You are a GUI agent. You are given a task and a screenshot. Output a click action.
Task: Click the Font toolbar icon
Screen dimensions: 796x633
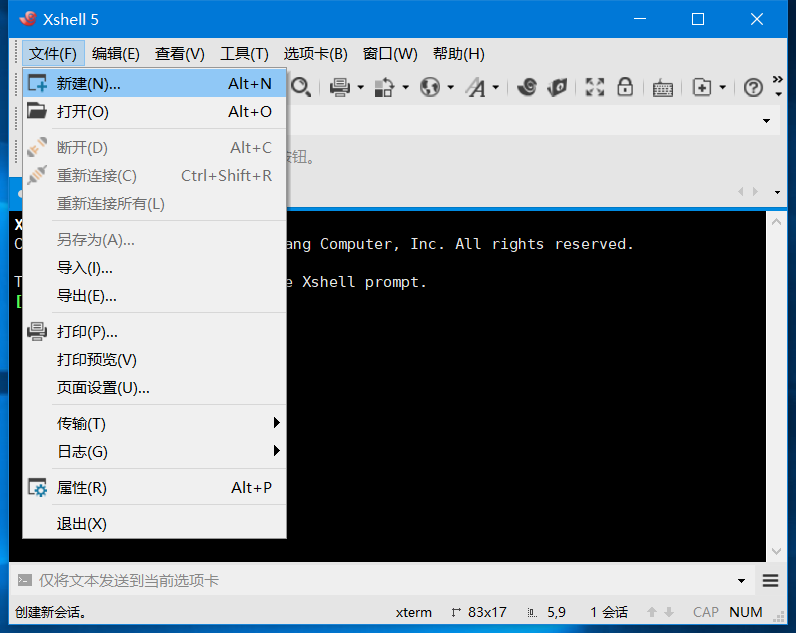[476, 87]
